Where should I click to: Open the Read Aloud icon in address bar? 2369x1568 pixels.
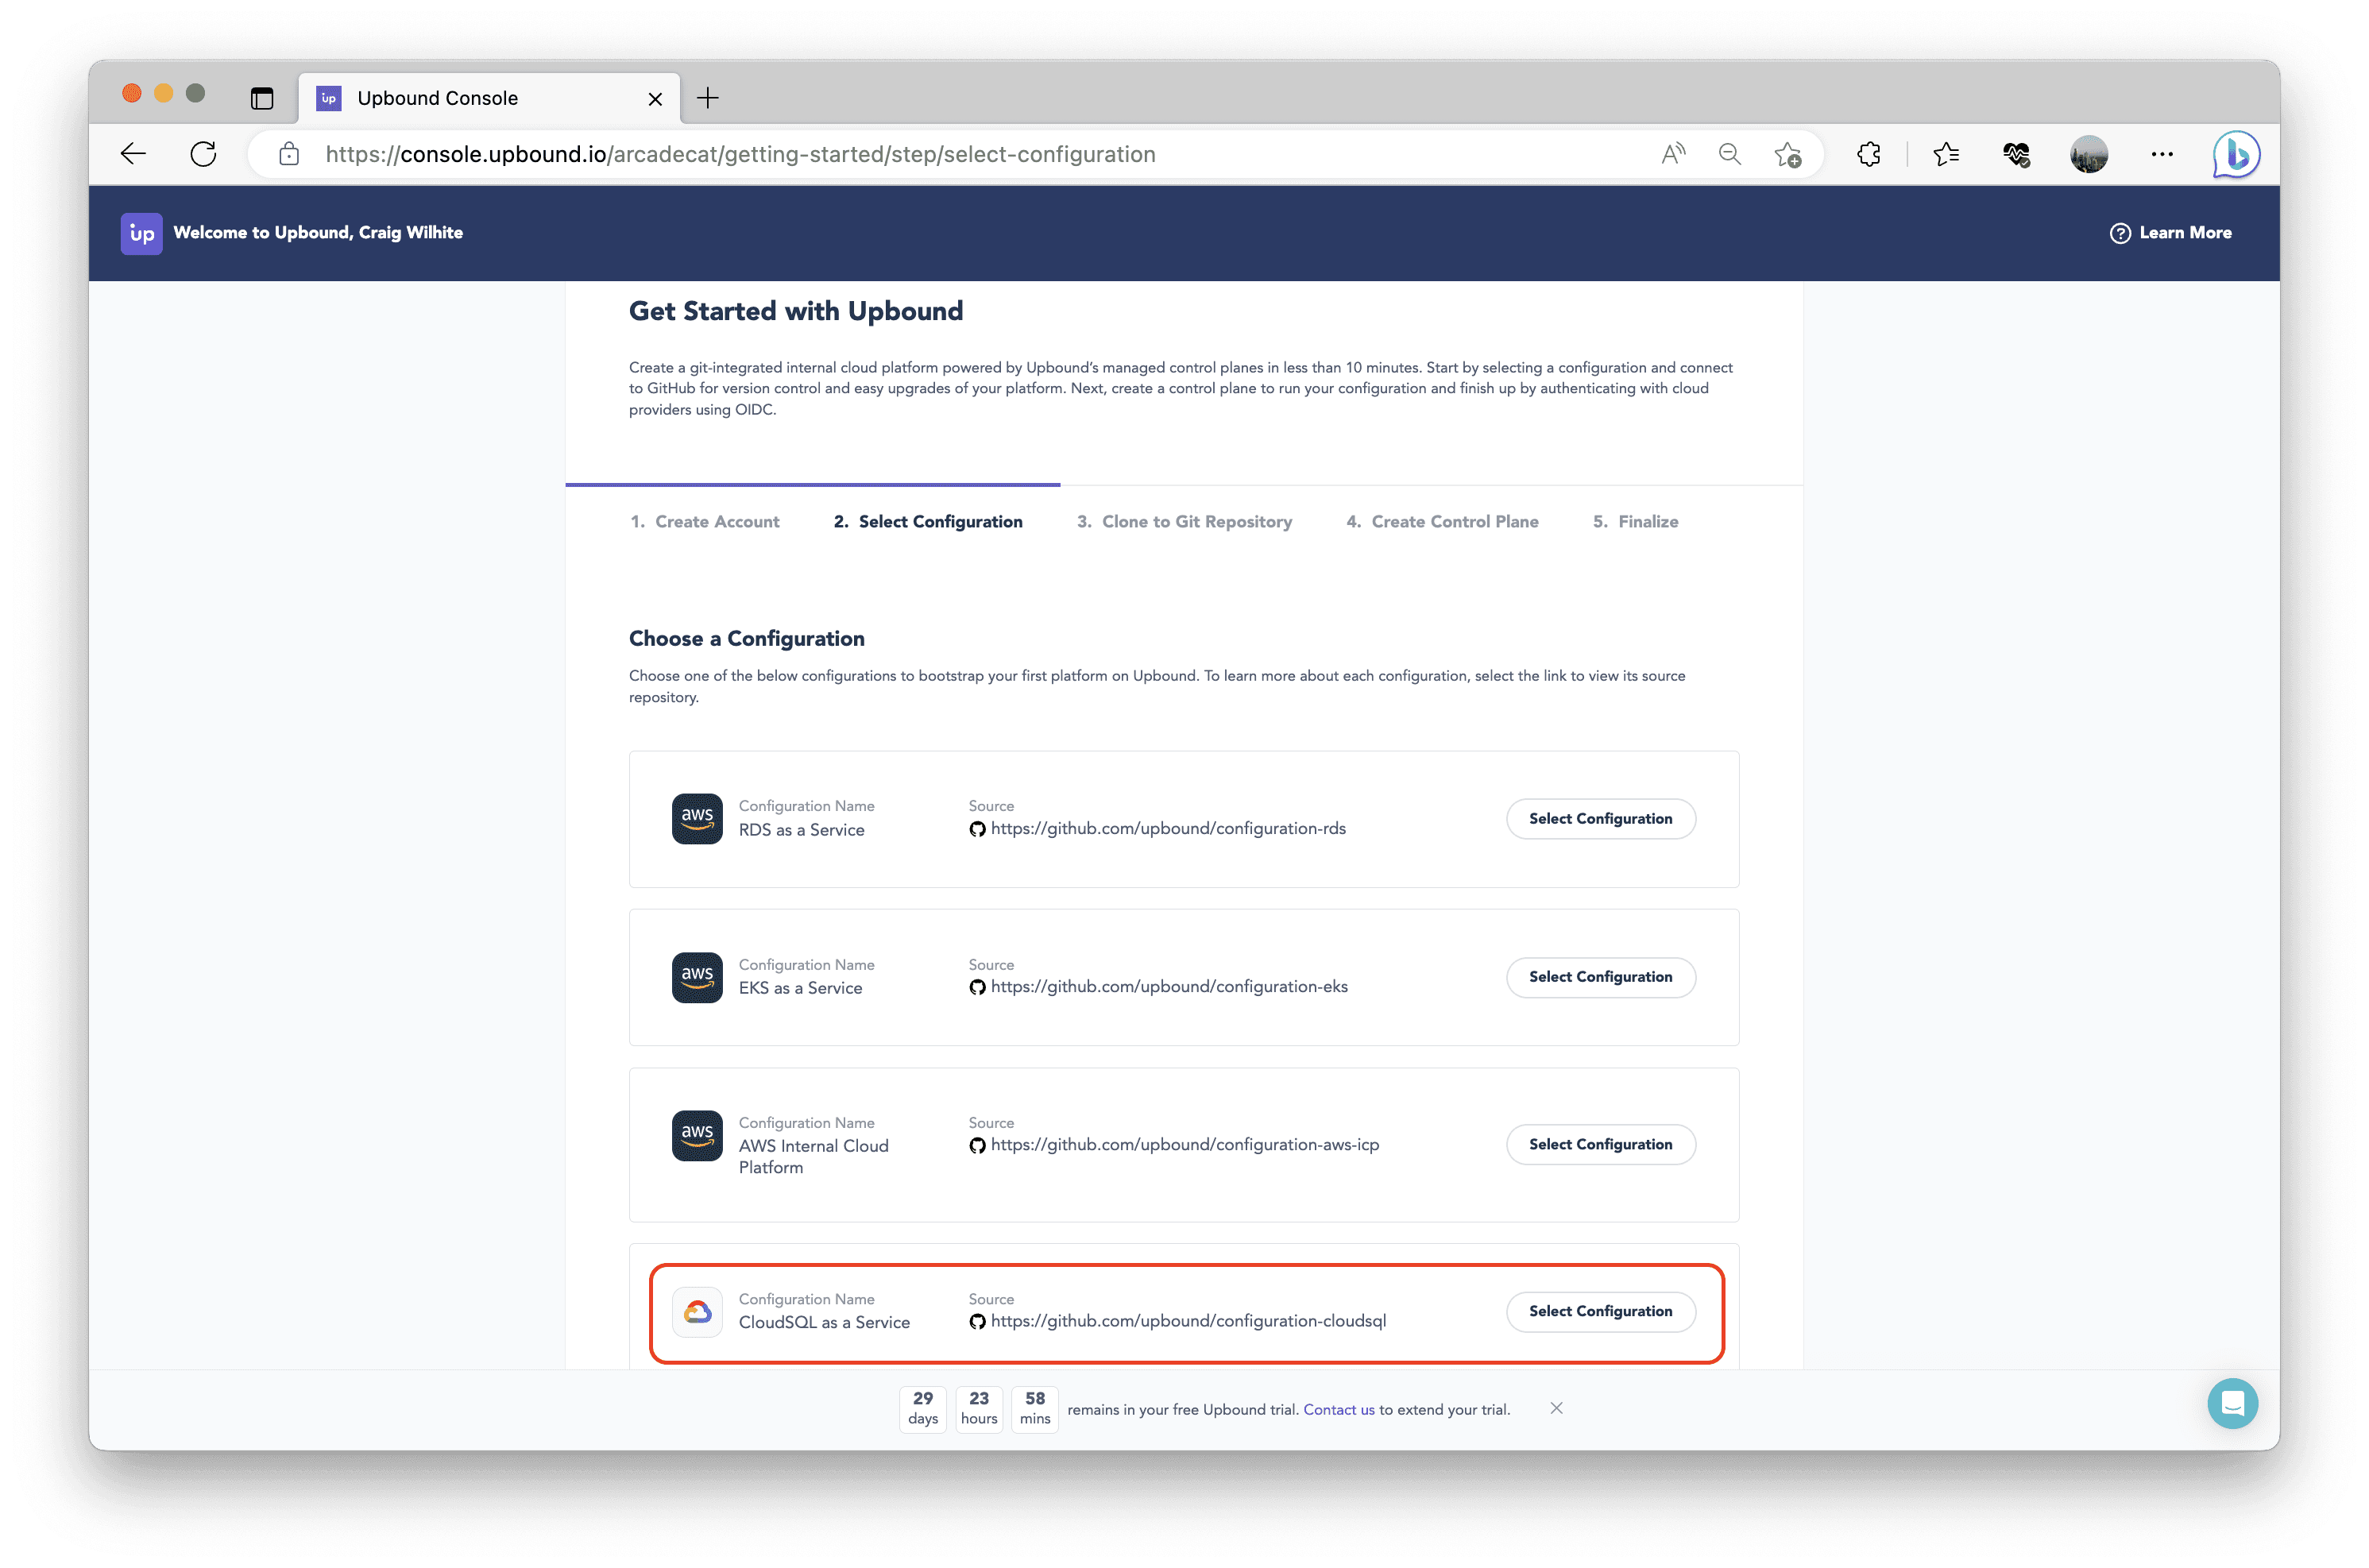[1673, 155]
